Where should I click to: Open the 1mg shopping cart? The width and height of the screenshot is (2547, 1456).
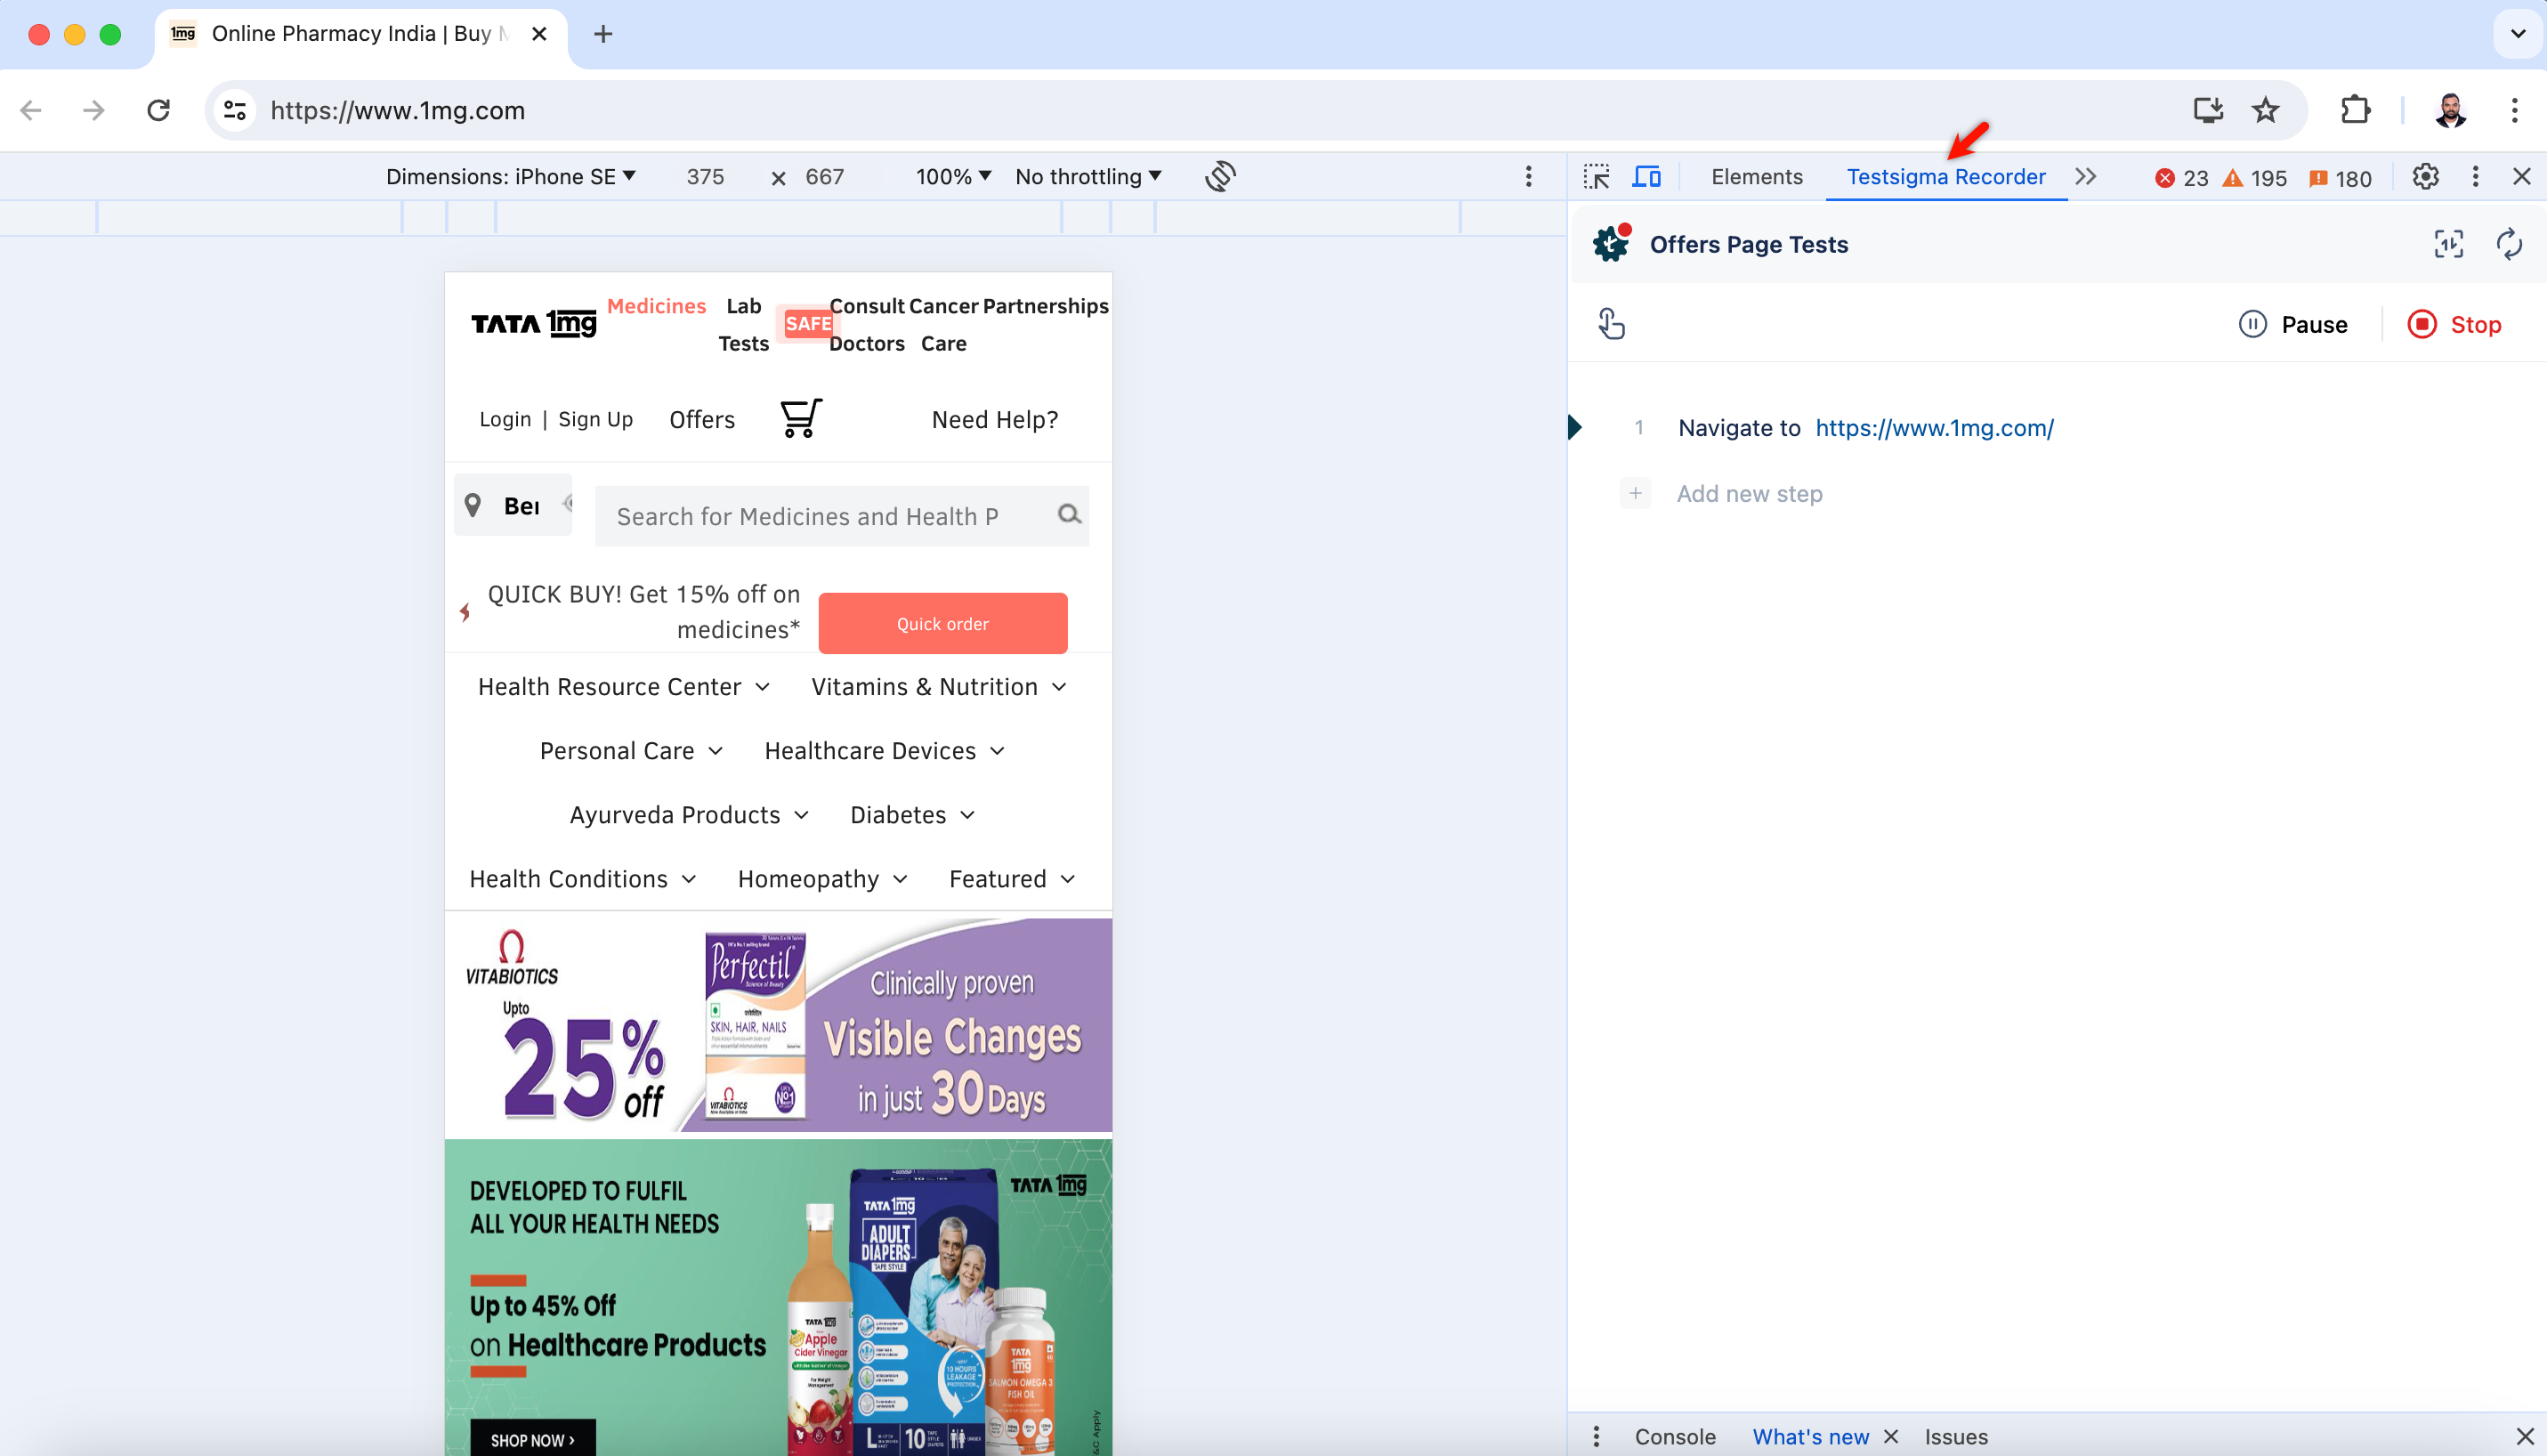pos(800,418)
